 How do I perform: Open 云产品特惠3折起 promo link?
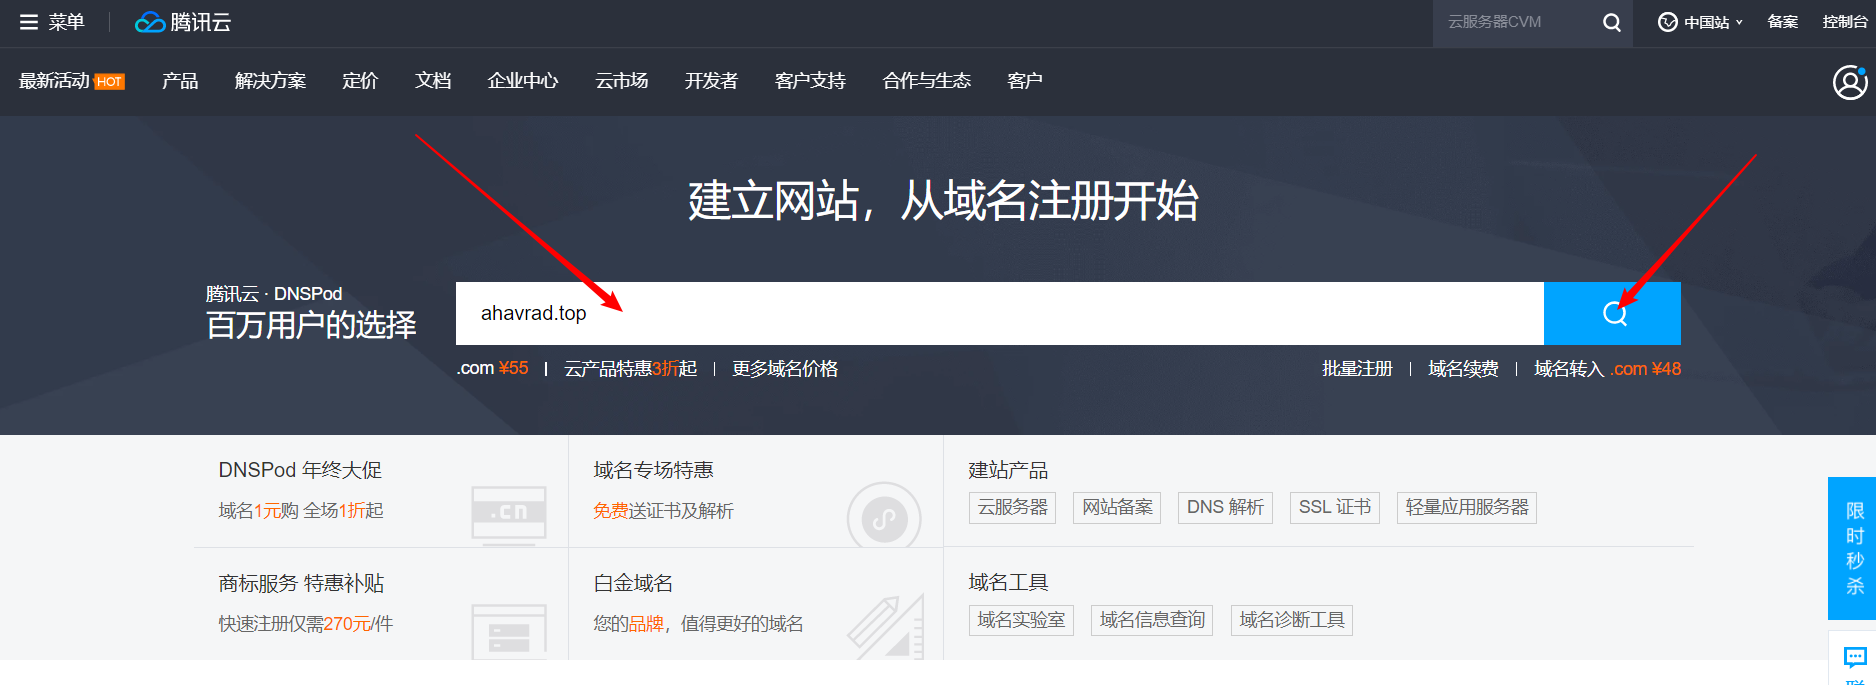pyautogui.click(x=630, y=369)
